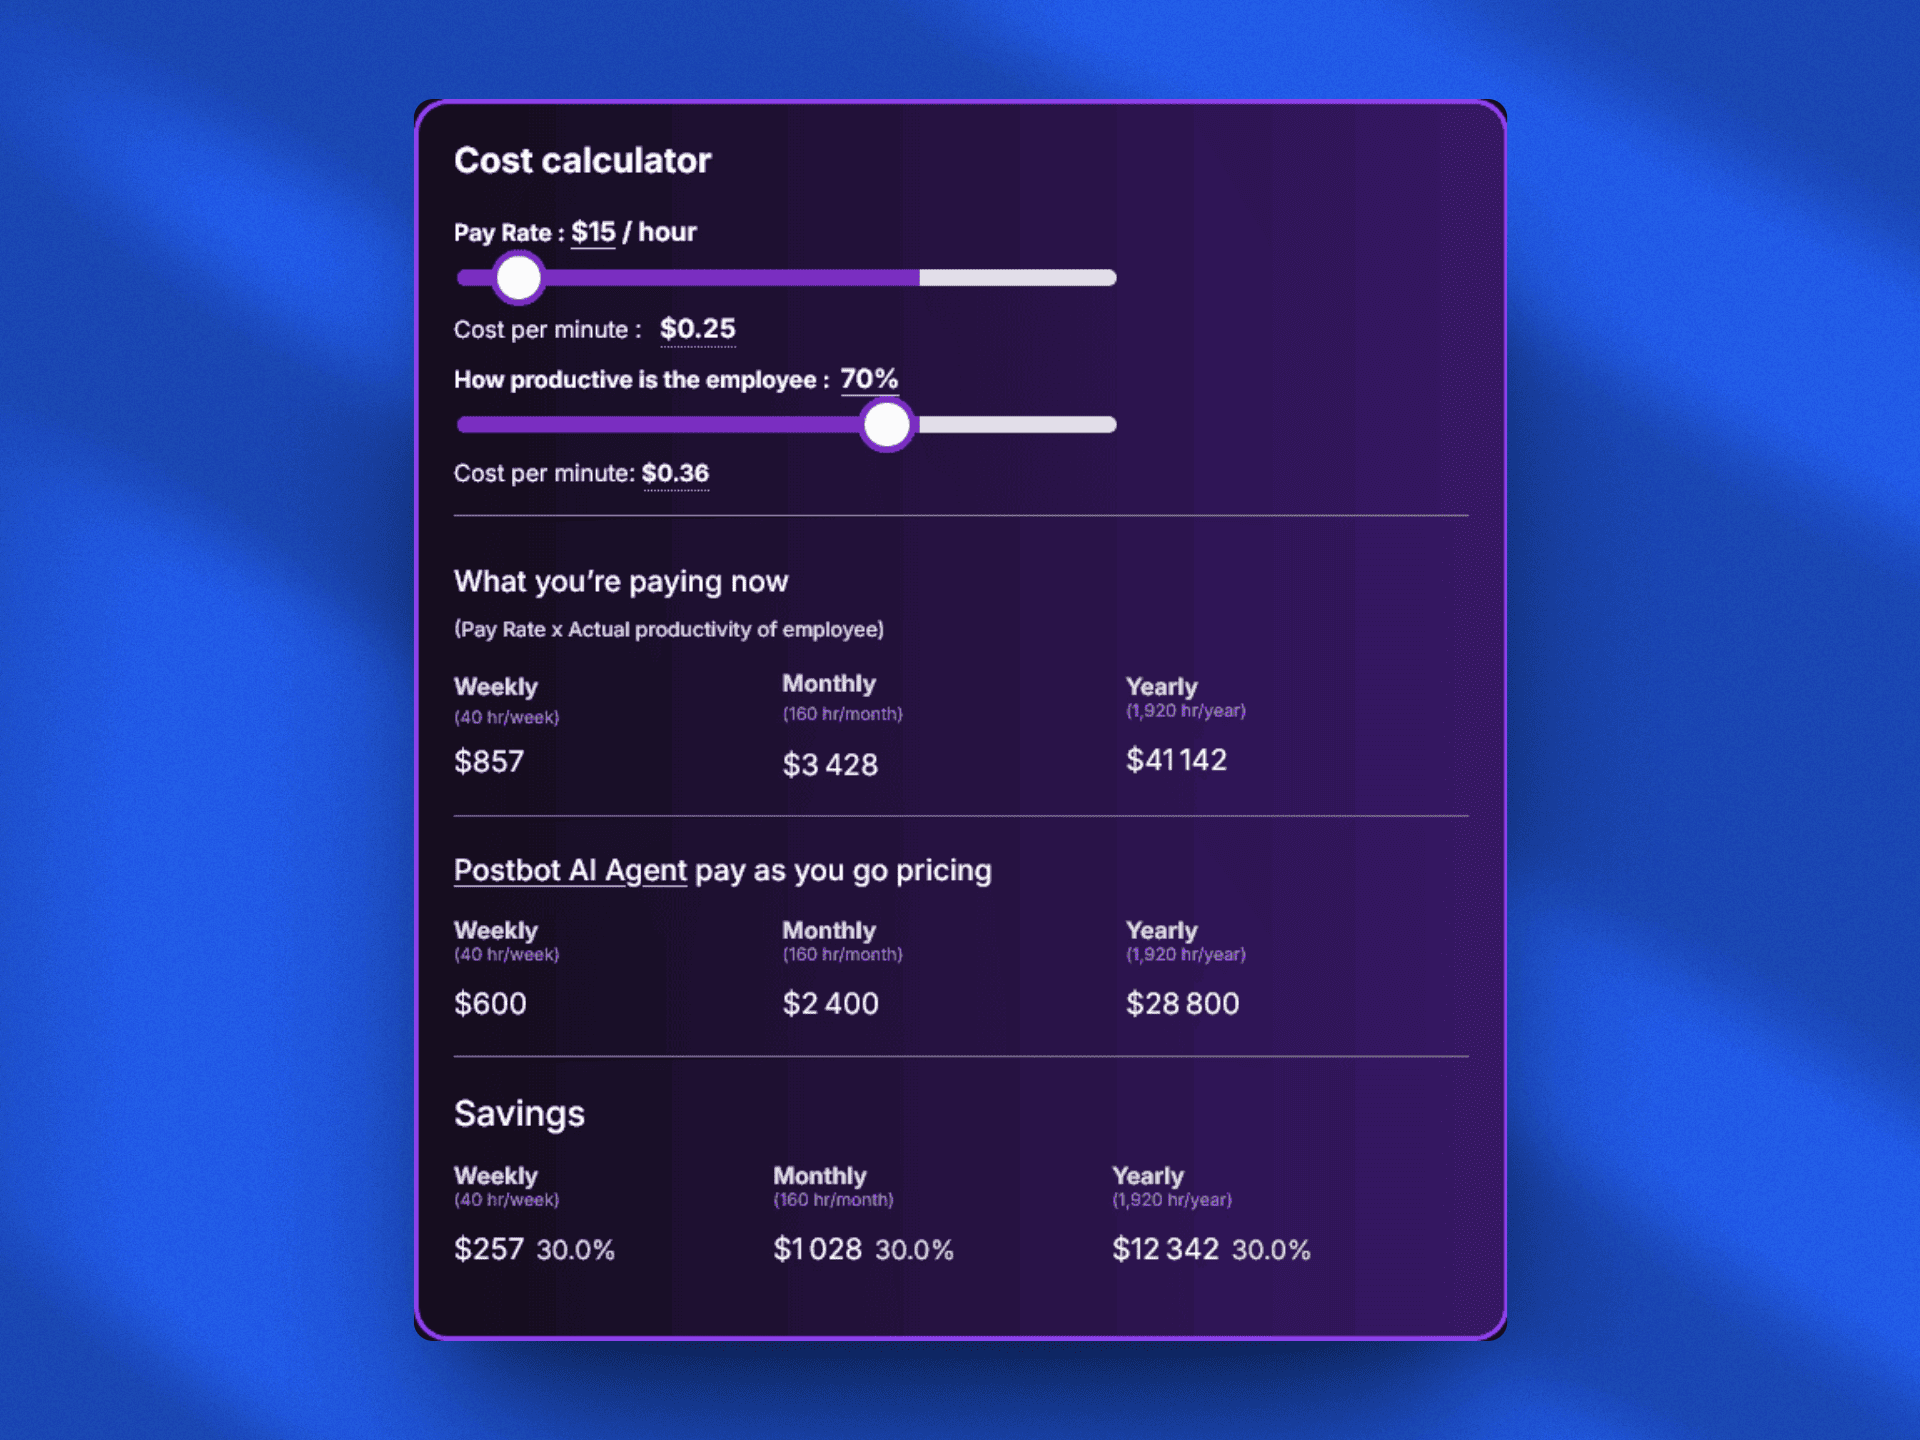Select the $12 342 yearly savings value

[x=1166, y=1249]
